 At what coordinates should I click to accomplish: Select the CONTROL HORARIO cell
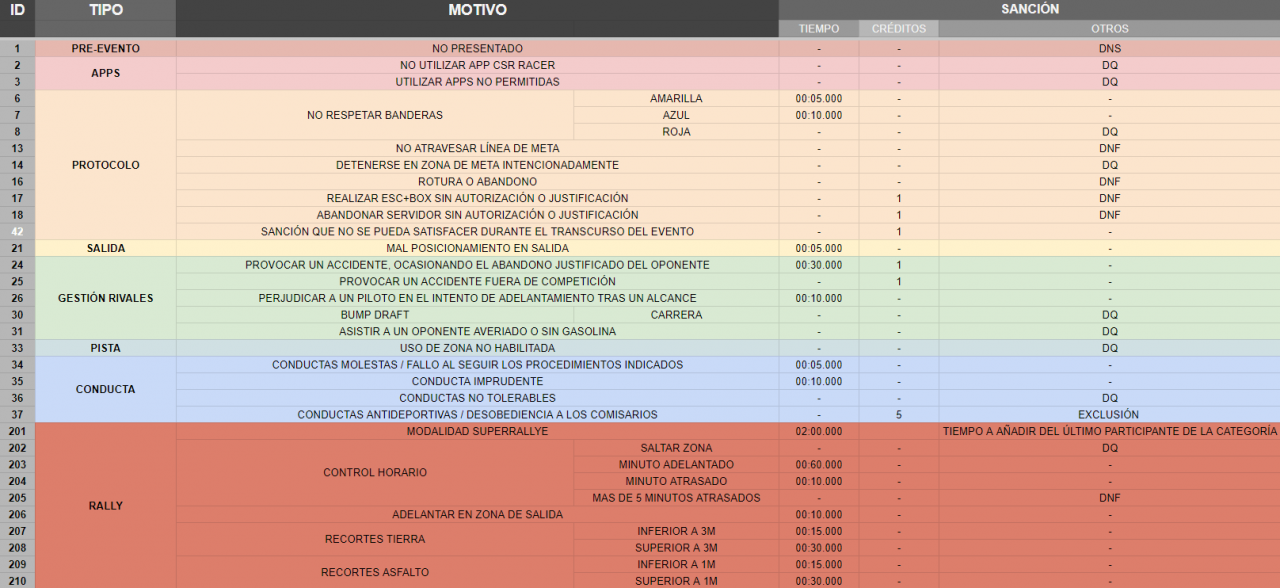point(375,472)
